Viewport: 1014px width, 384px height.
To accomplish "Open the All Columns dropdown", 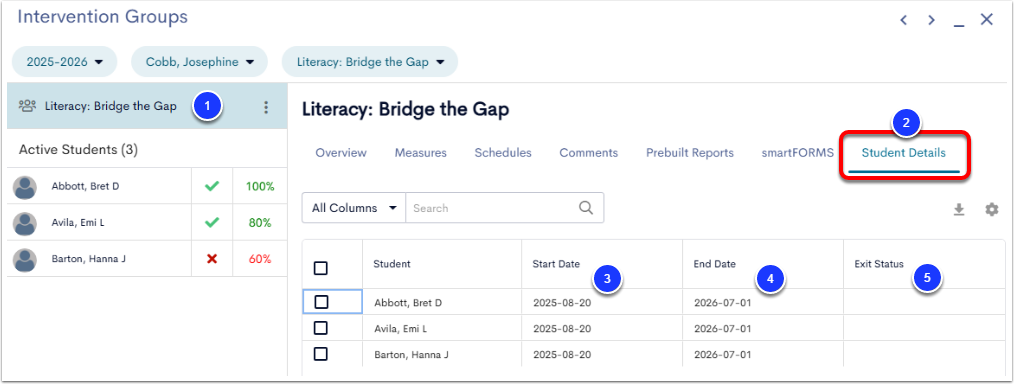I will click(354, 208).
